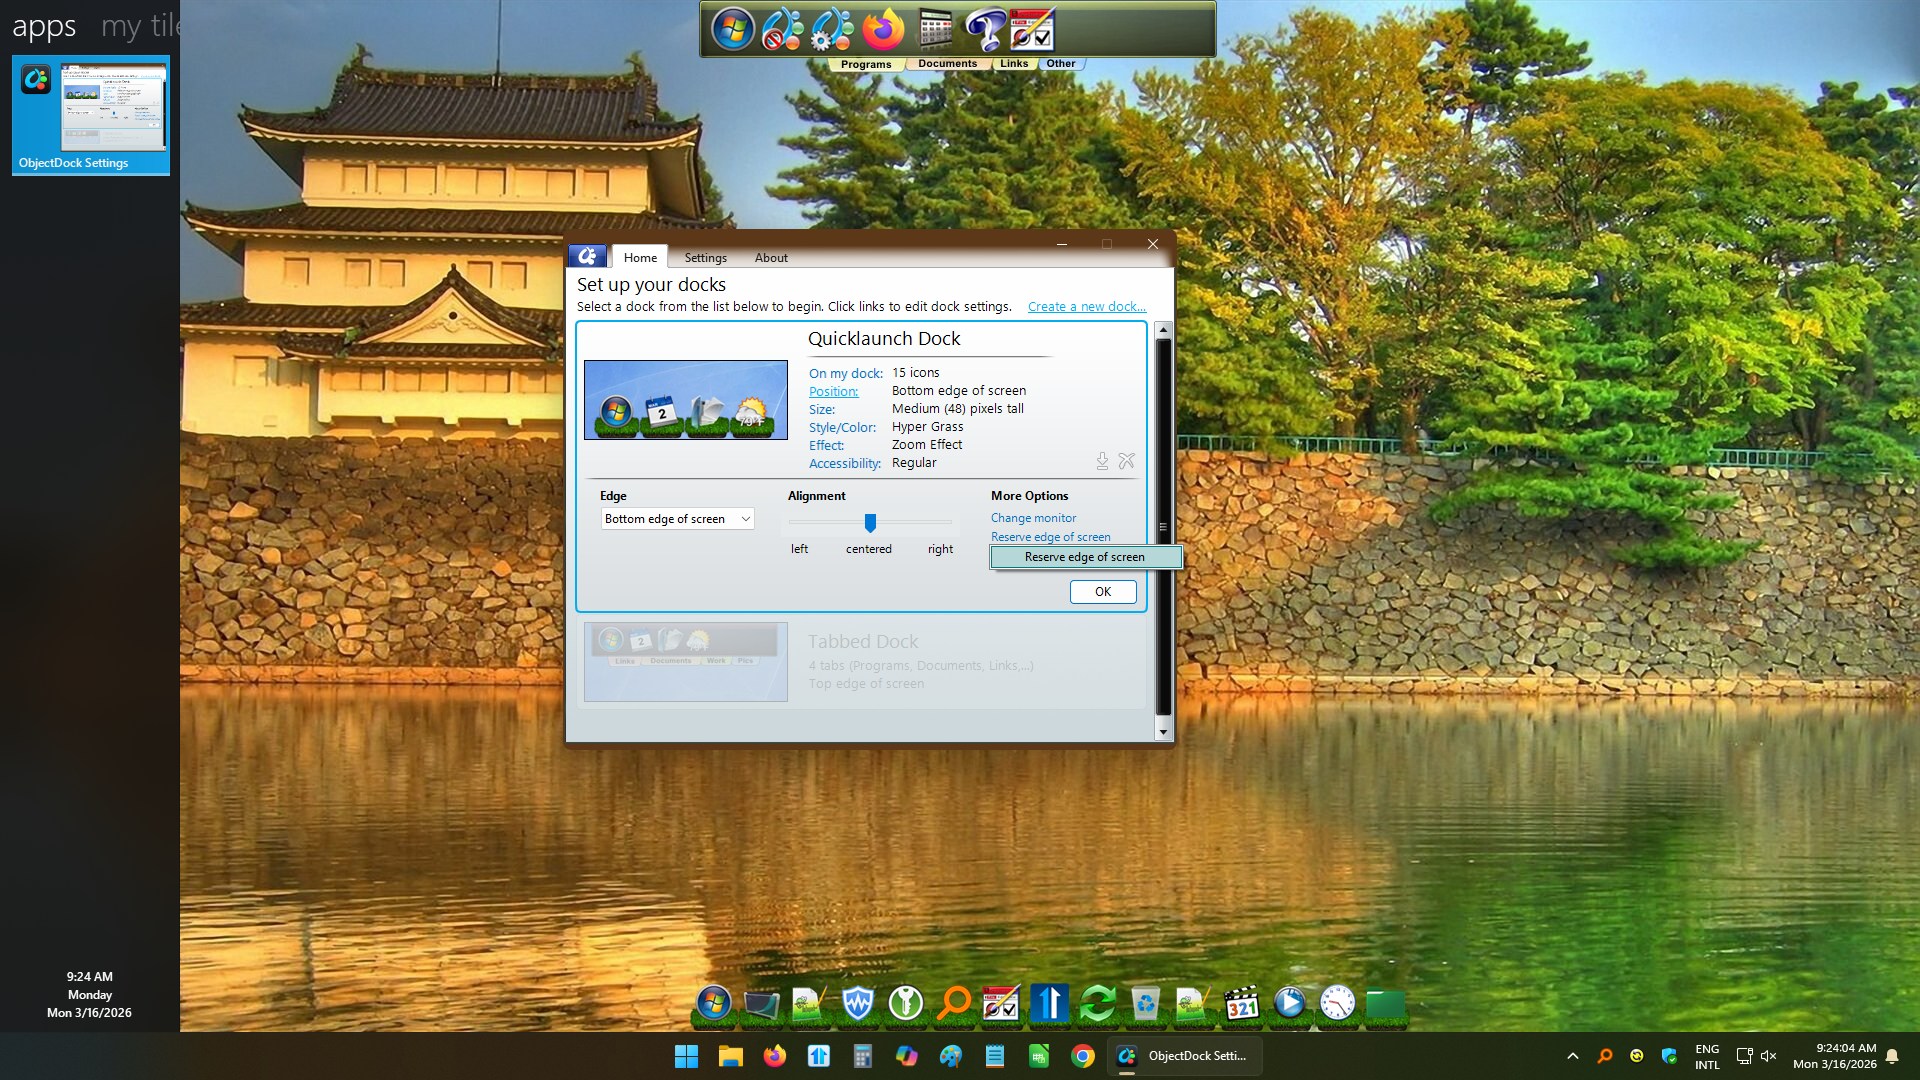Click the delete dock X icon
The height and width of the screenshot is (1080, 1920).
click(x=1127, y=461)
